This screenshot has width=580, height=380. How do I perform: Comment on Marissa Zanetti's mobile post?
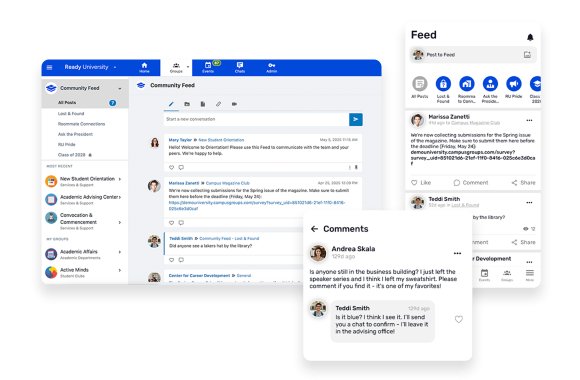[471, 183]
